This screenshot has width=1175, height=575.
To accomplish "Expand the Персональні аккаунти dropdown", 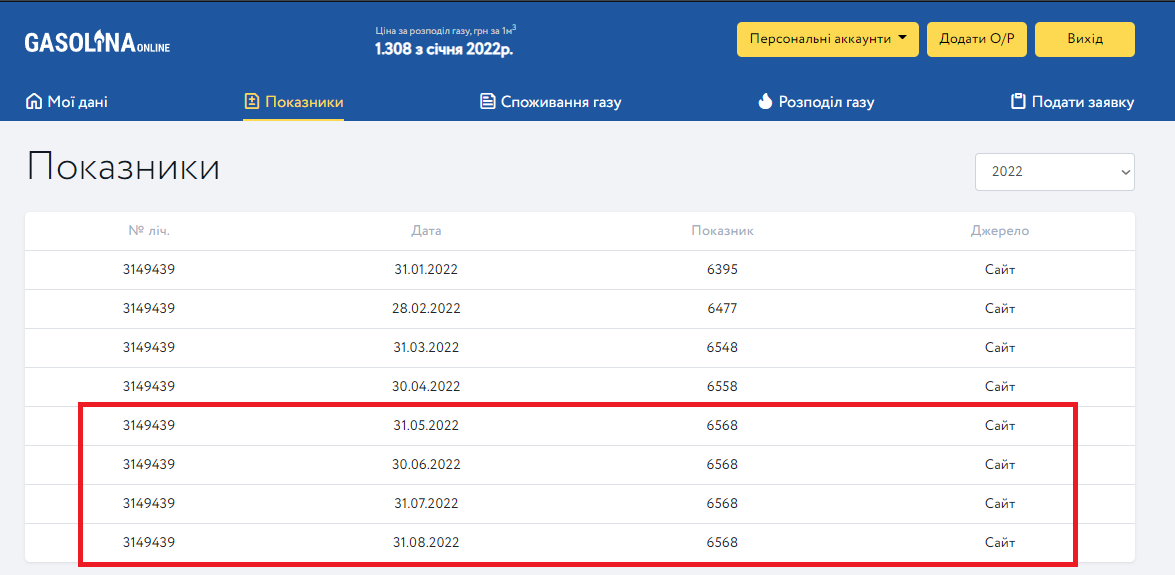I will (828, 40).
